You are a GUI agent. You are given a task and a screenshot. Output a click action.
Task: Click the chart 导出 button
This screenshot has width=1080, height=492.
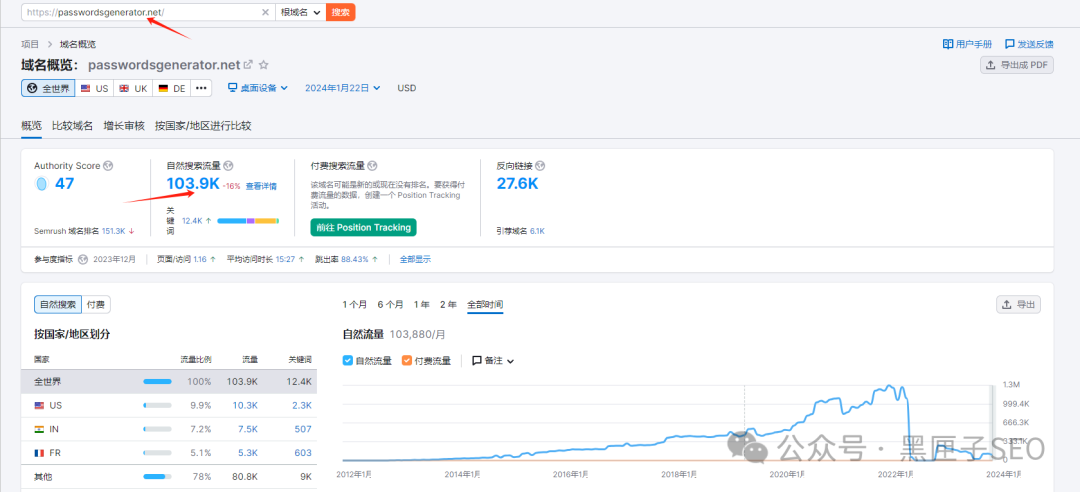point(1018,305)
